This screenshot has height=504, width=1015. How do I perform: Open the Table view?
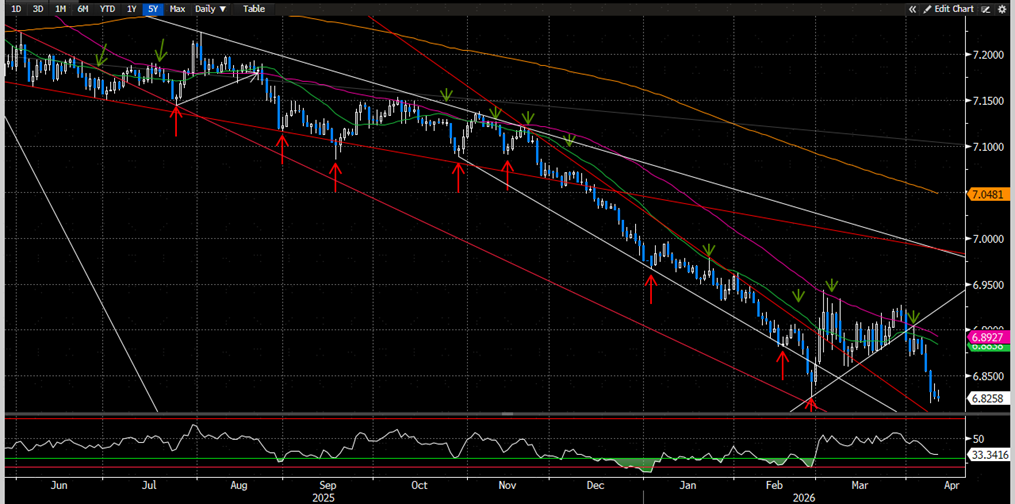[x=254, y=9]
